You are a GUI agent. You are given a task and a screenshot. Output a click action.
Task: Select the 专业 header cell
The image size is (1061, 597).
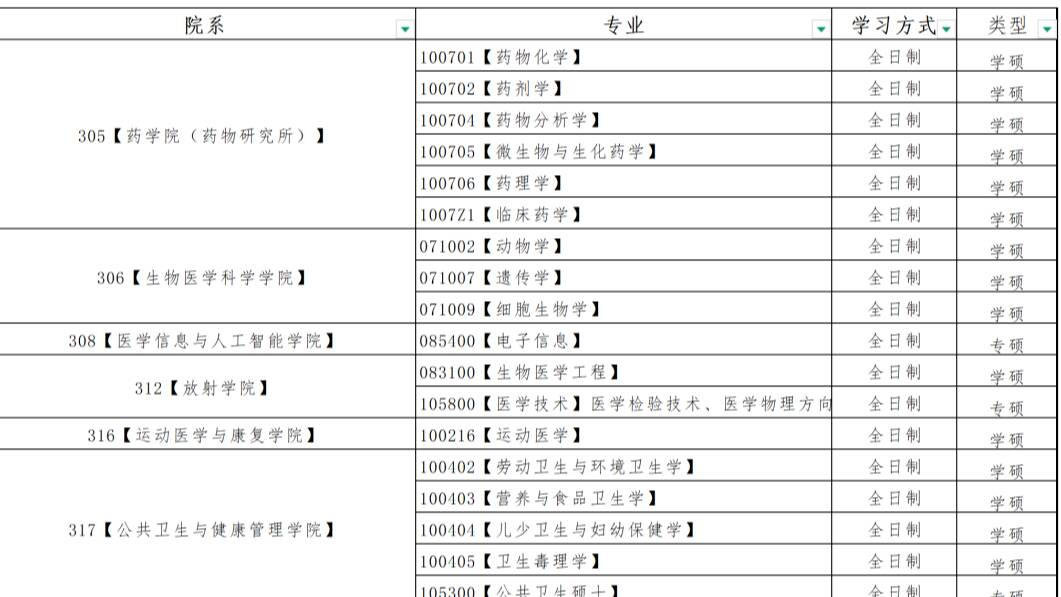click(623, 24)
